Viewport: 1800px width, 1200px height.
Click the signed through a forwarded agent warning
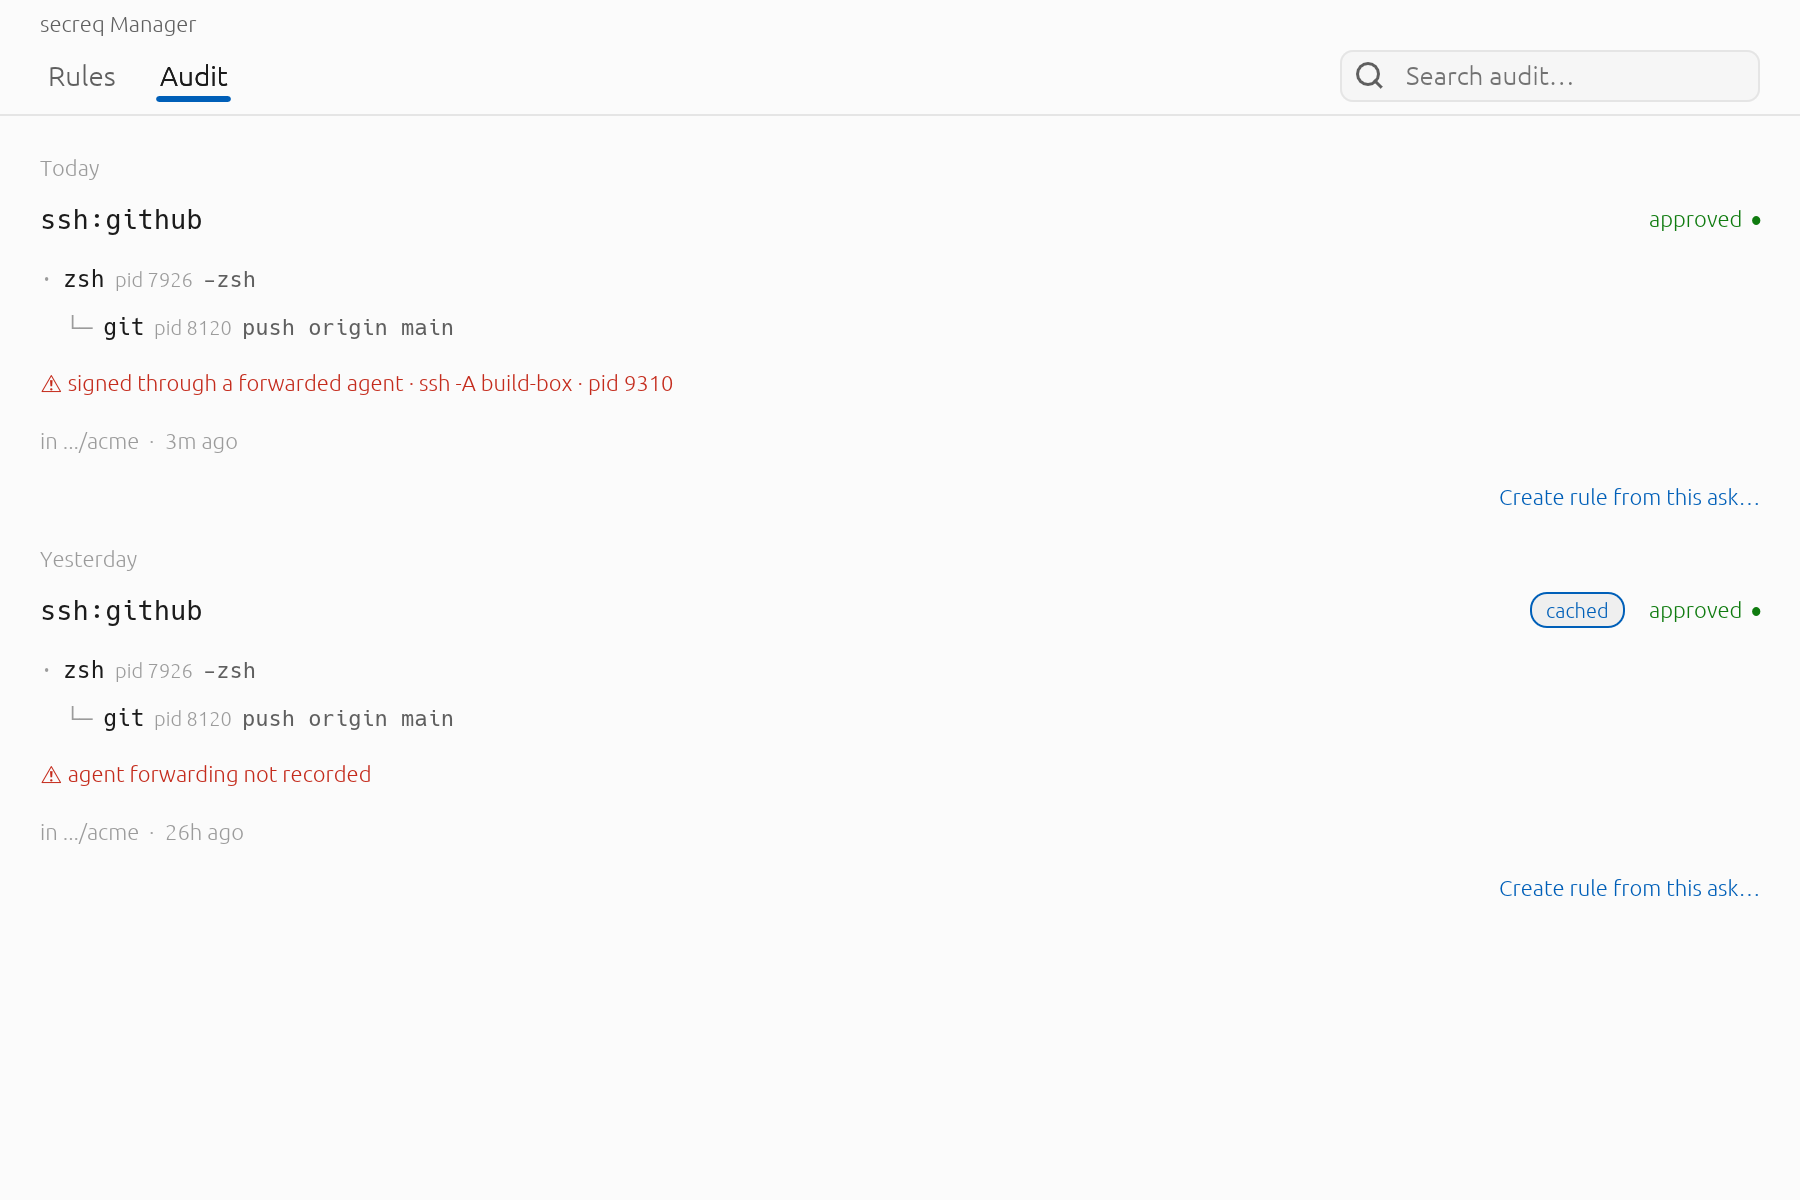click(357, 383)
